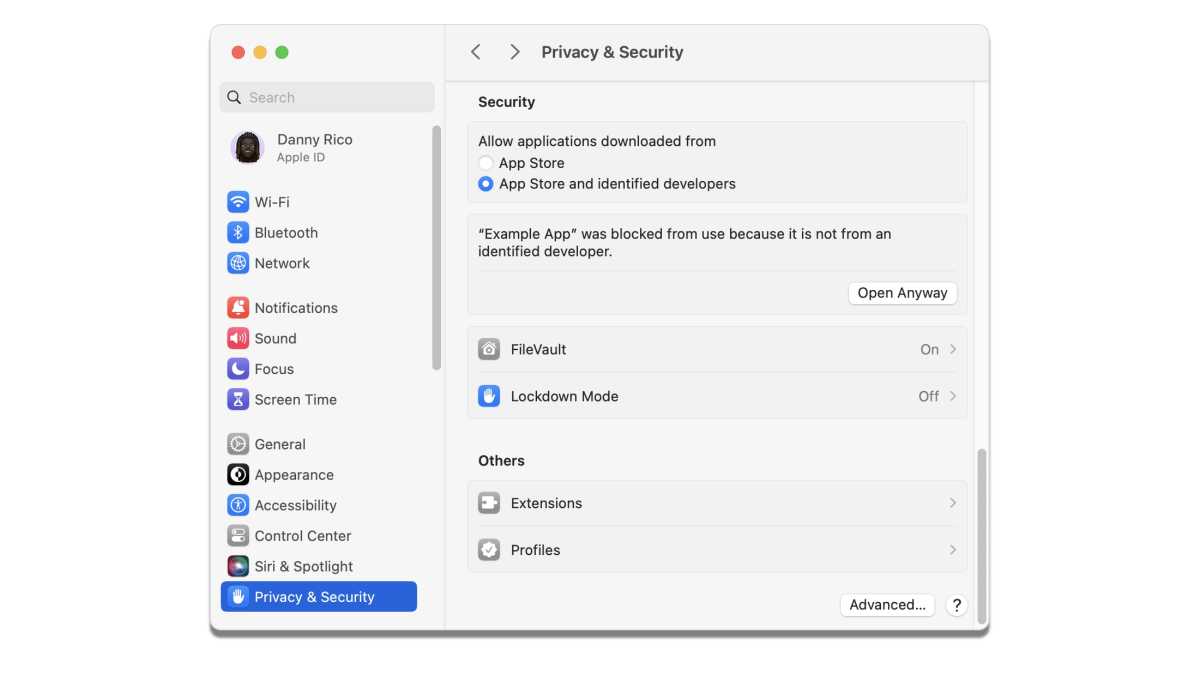Viewport: 1200px width, 675px height.
Task: Expand the FileVault settings row chevron
Action: click(x=953, y=349)
